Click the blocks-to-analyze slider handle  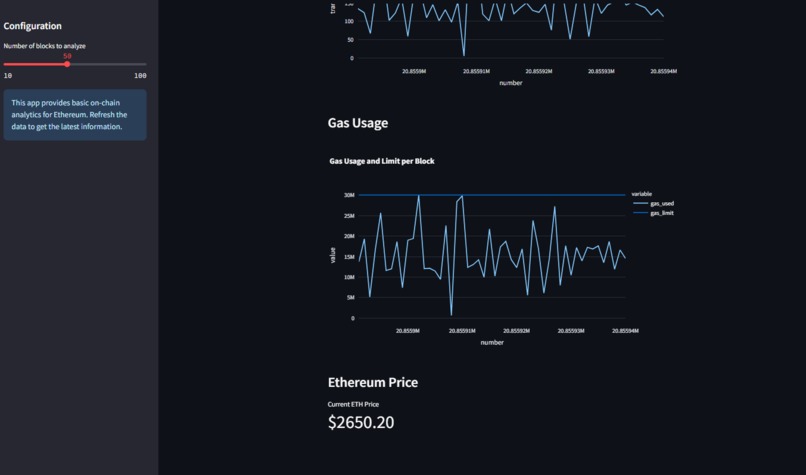click(x=67, y=64)
